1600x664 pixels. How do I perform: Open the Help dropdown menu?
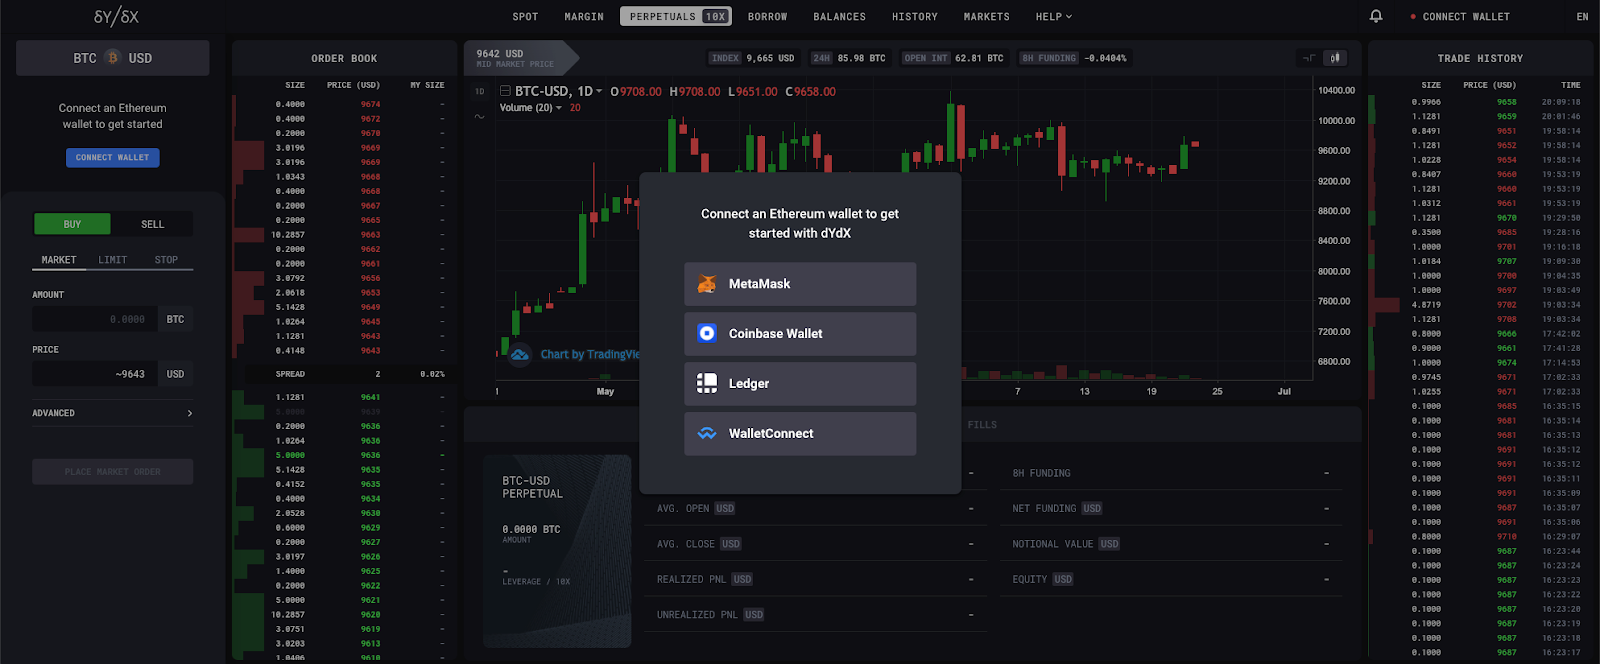coord(1053,17)
